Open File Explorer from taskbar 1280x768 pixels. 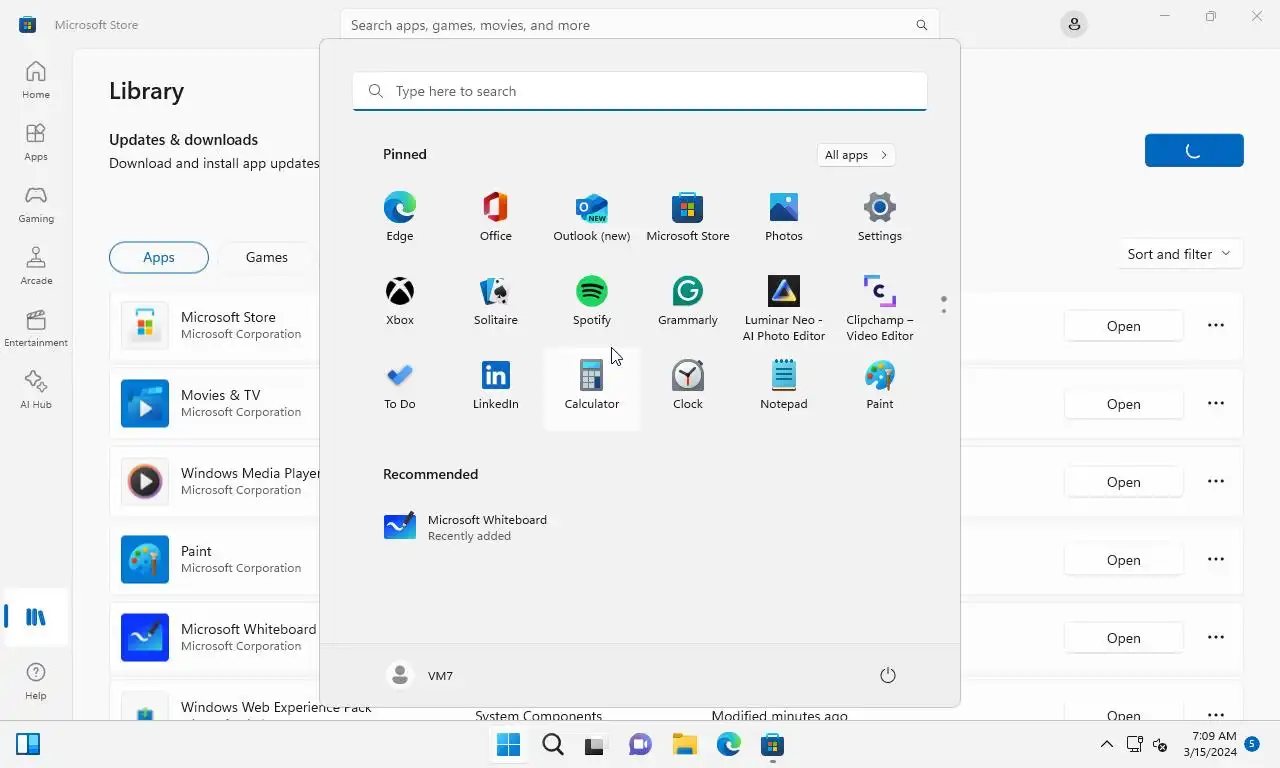(x=684, y=745)
